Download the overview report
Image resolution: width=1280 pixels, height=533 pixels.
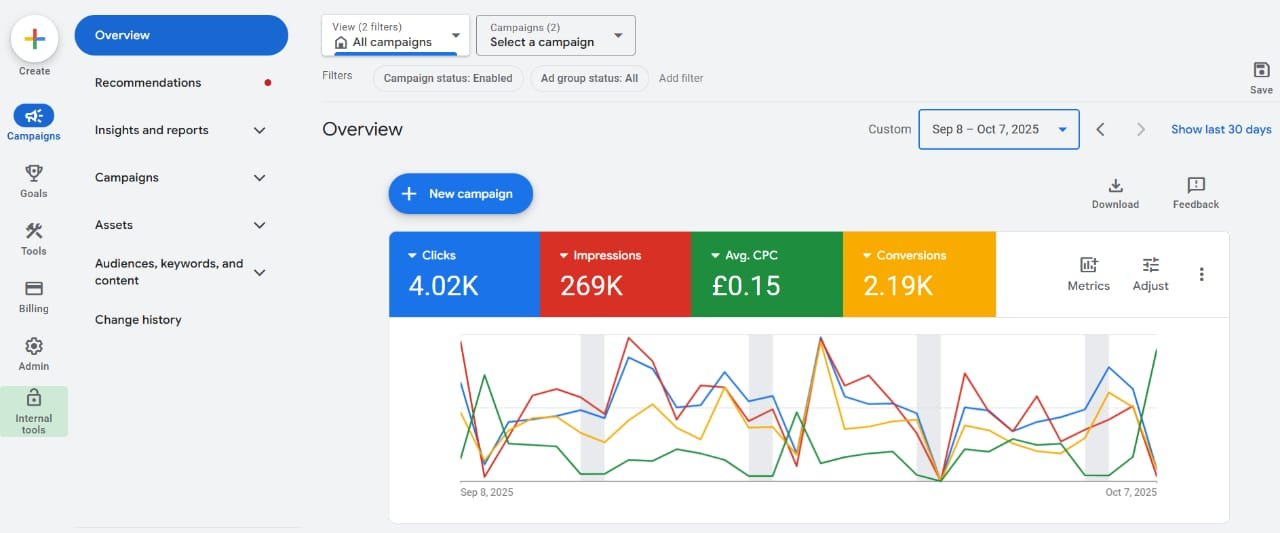[1115, 186]
